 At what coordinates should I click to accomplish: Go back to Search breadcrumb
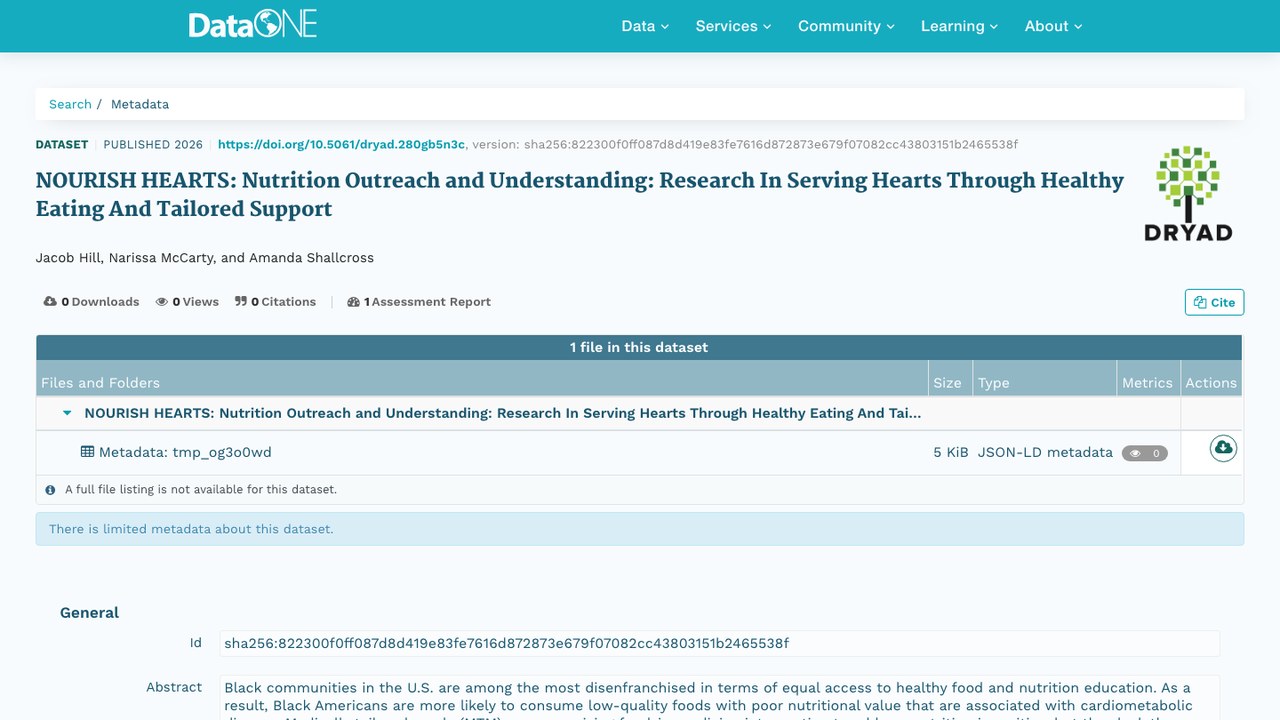point(70,104)
